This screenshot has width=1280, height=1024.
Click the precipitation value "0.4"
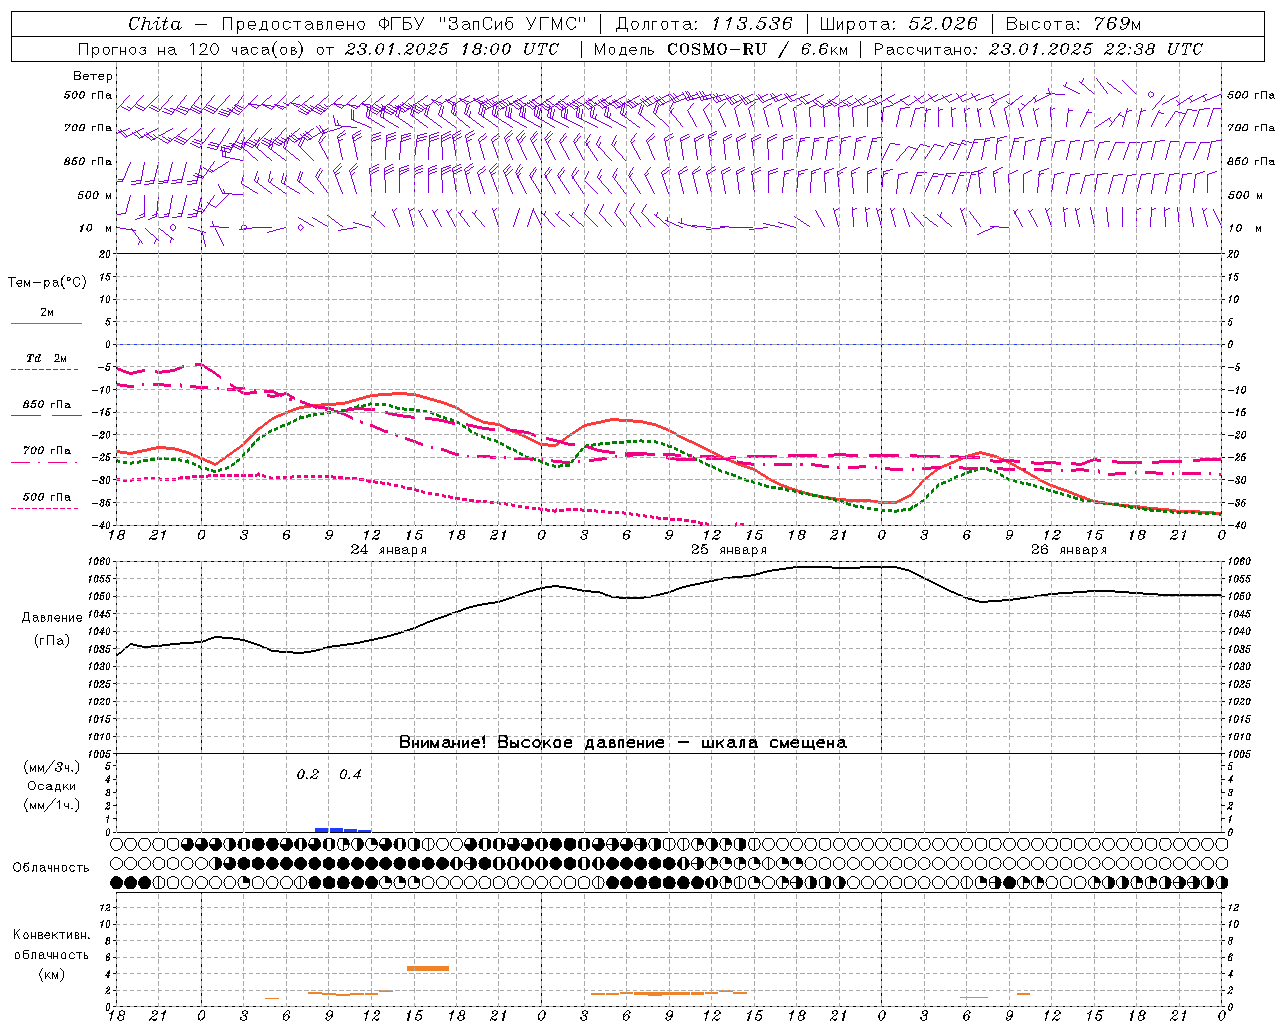350,774
